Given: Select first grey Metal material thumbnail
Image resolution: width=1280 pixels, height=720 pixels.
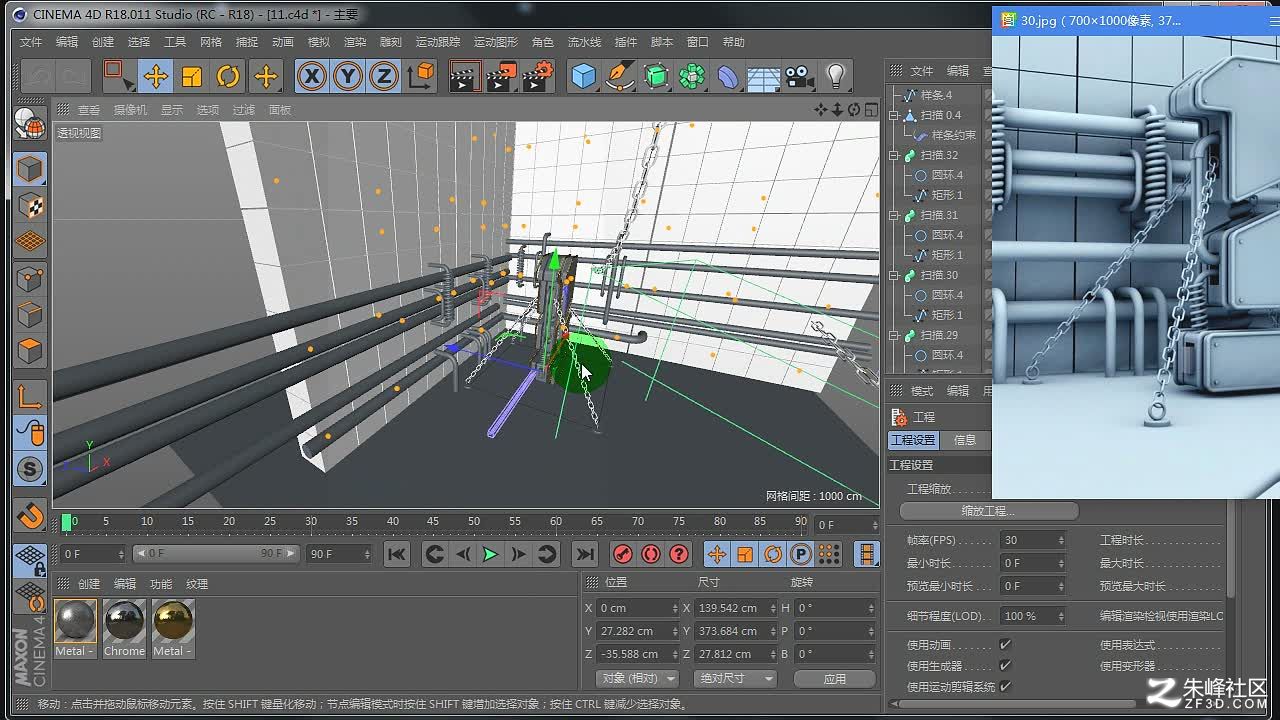Looking at the screenshot, I should [x=75, y=629].
